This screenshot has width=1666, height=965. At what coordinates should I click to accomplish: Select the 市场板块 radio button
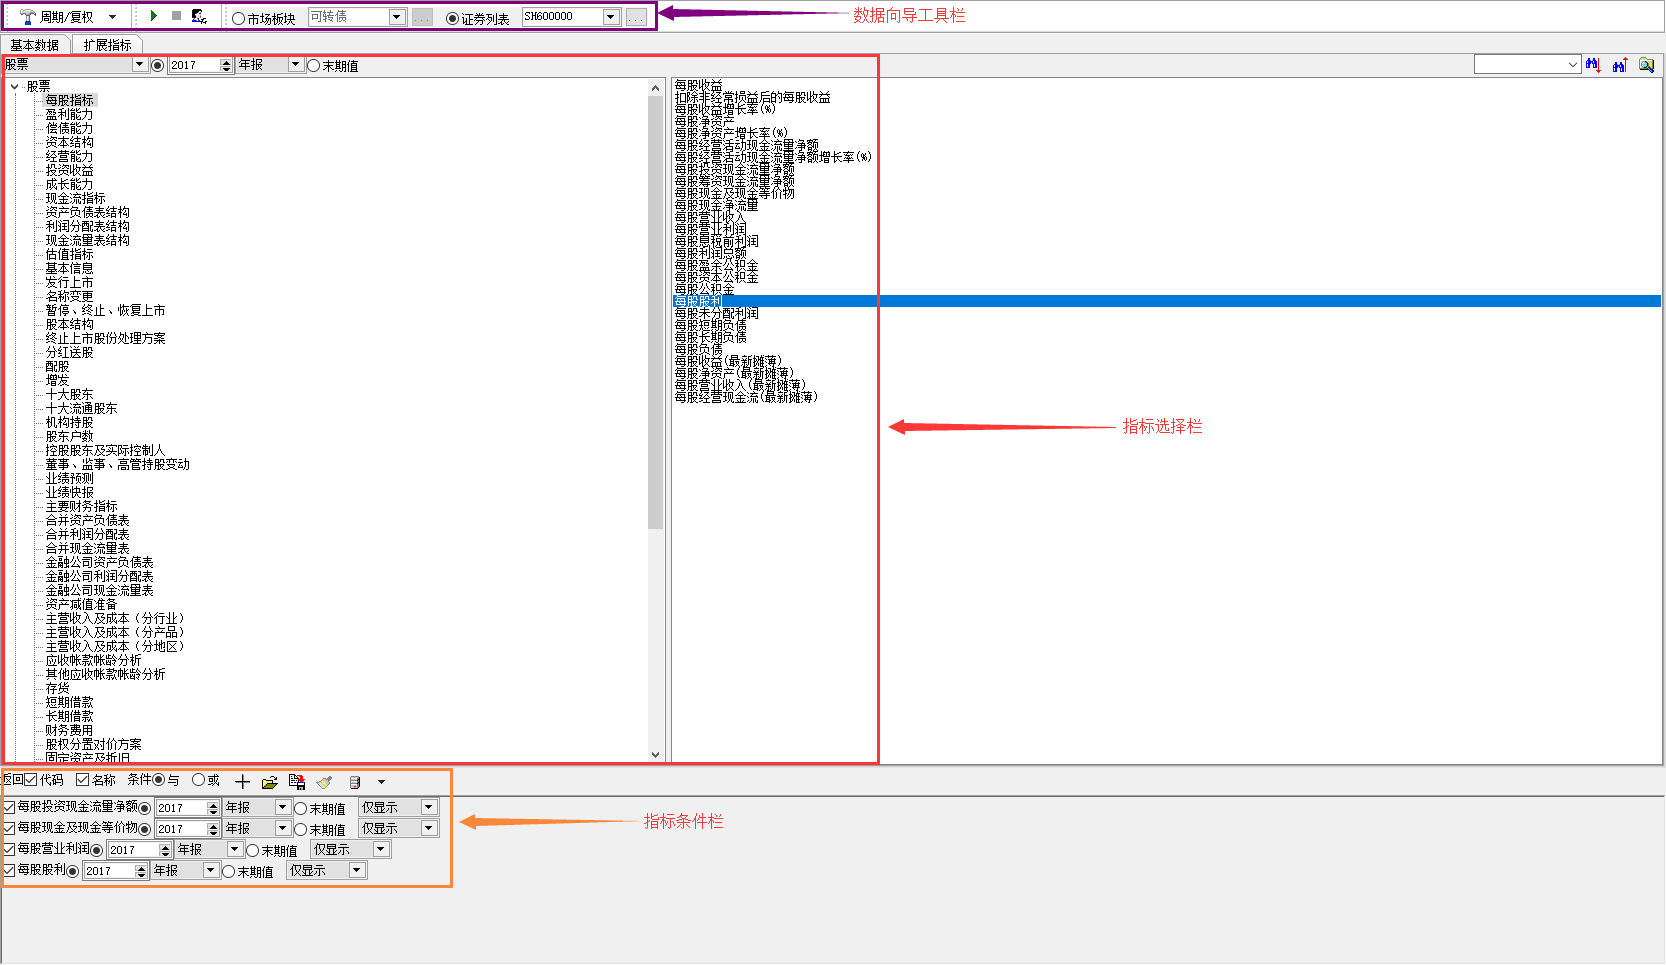click(238, 19)
